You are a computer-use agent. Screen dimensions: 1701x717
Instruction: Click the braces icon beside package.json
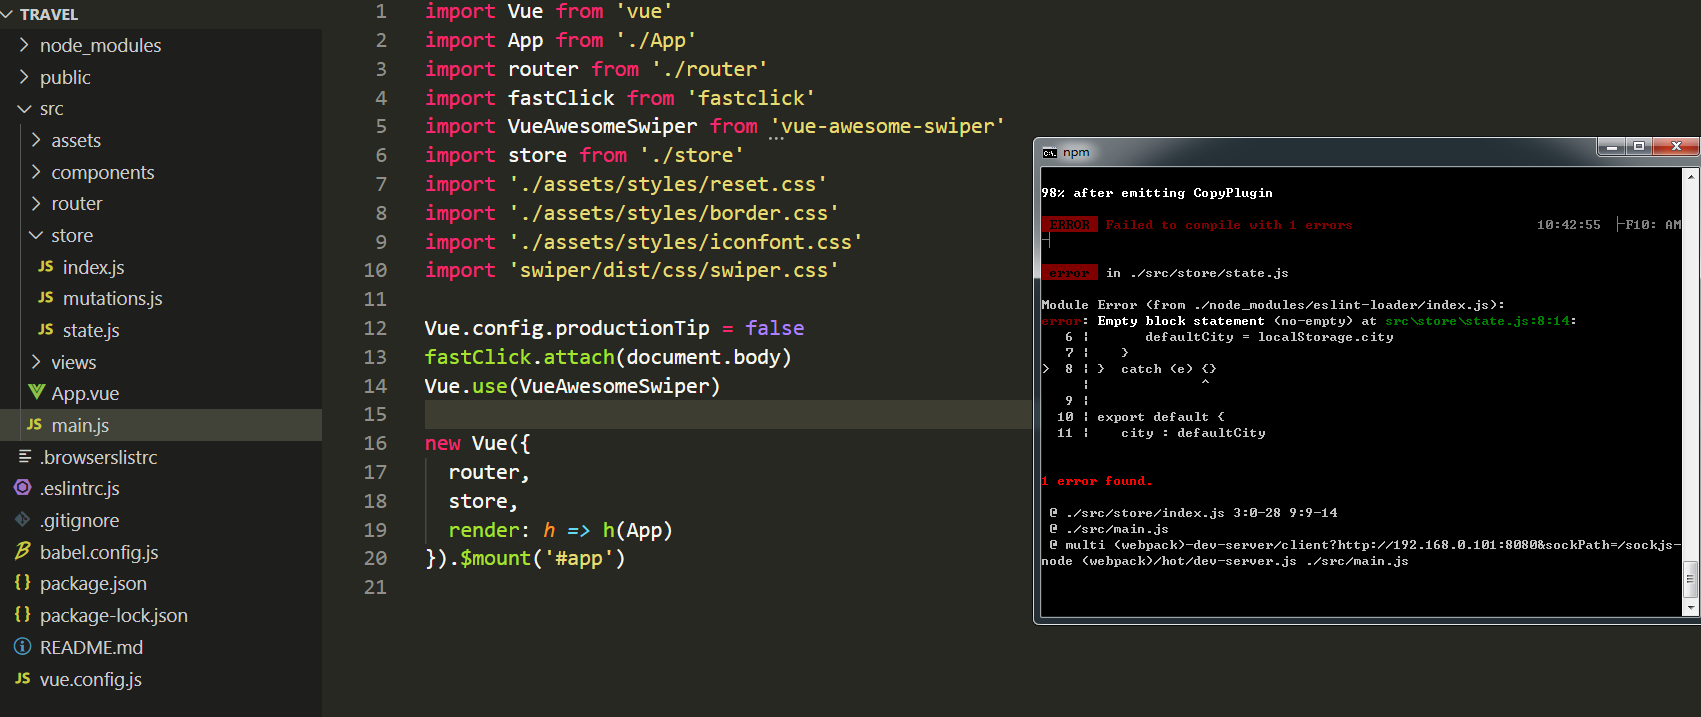click(23, 583)
